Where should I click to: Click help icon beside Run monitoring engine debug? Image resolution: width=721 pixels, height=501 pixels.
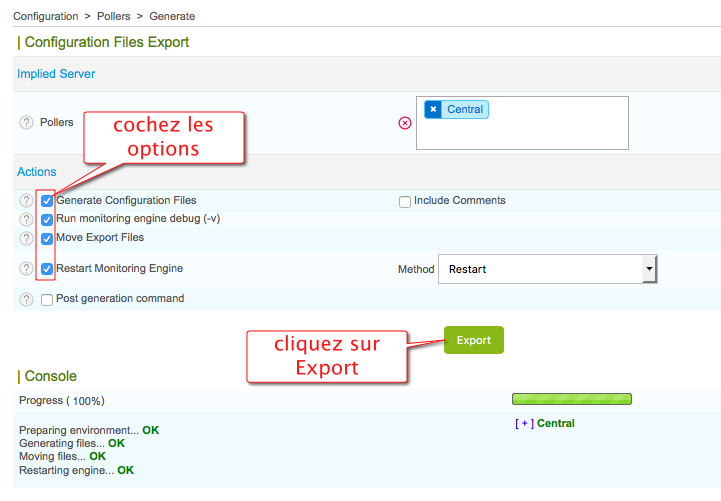26,220
